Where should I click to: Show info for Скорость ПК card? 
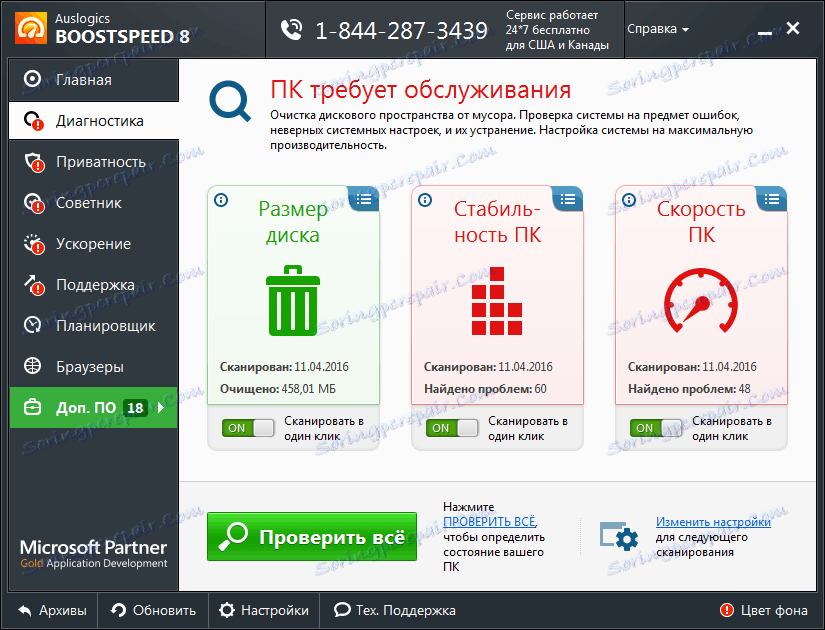[629, 200]
